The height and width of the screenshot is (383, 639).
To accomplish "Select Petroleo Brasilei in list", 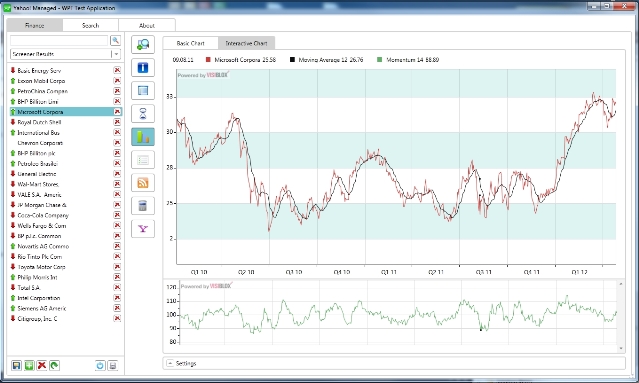I will [66, 163].
